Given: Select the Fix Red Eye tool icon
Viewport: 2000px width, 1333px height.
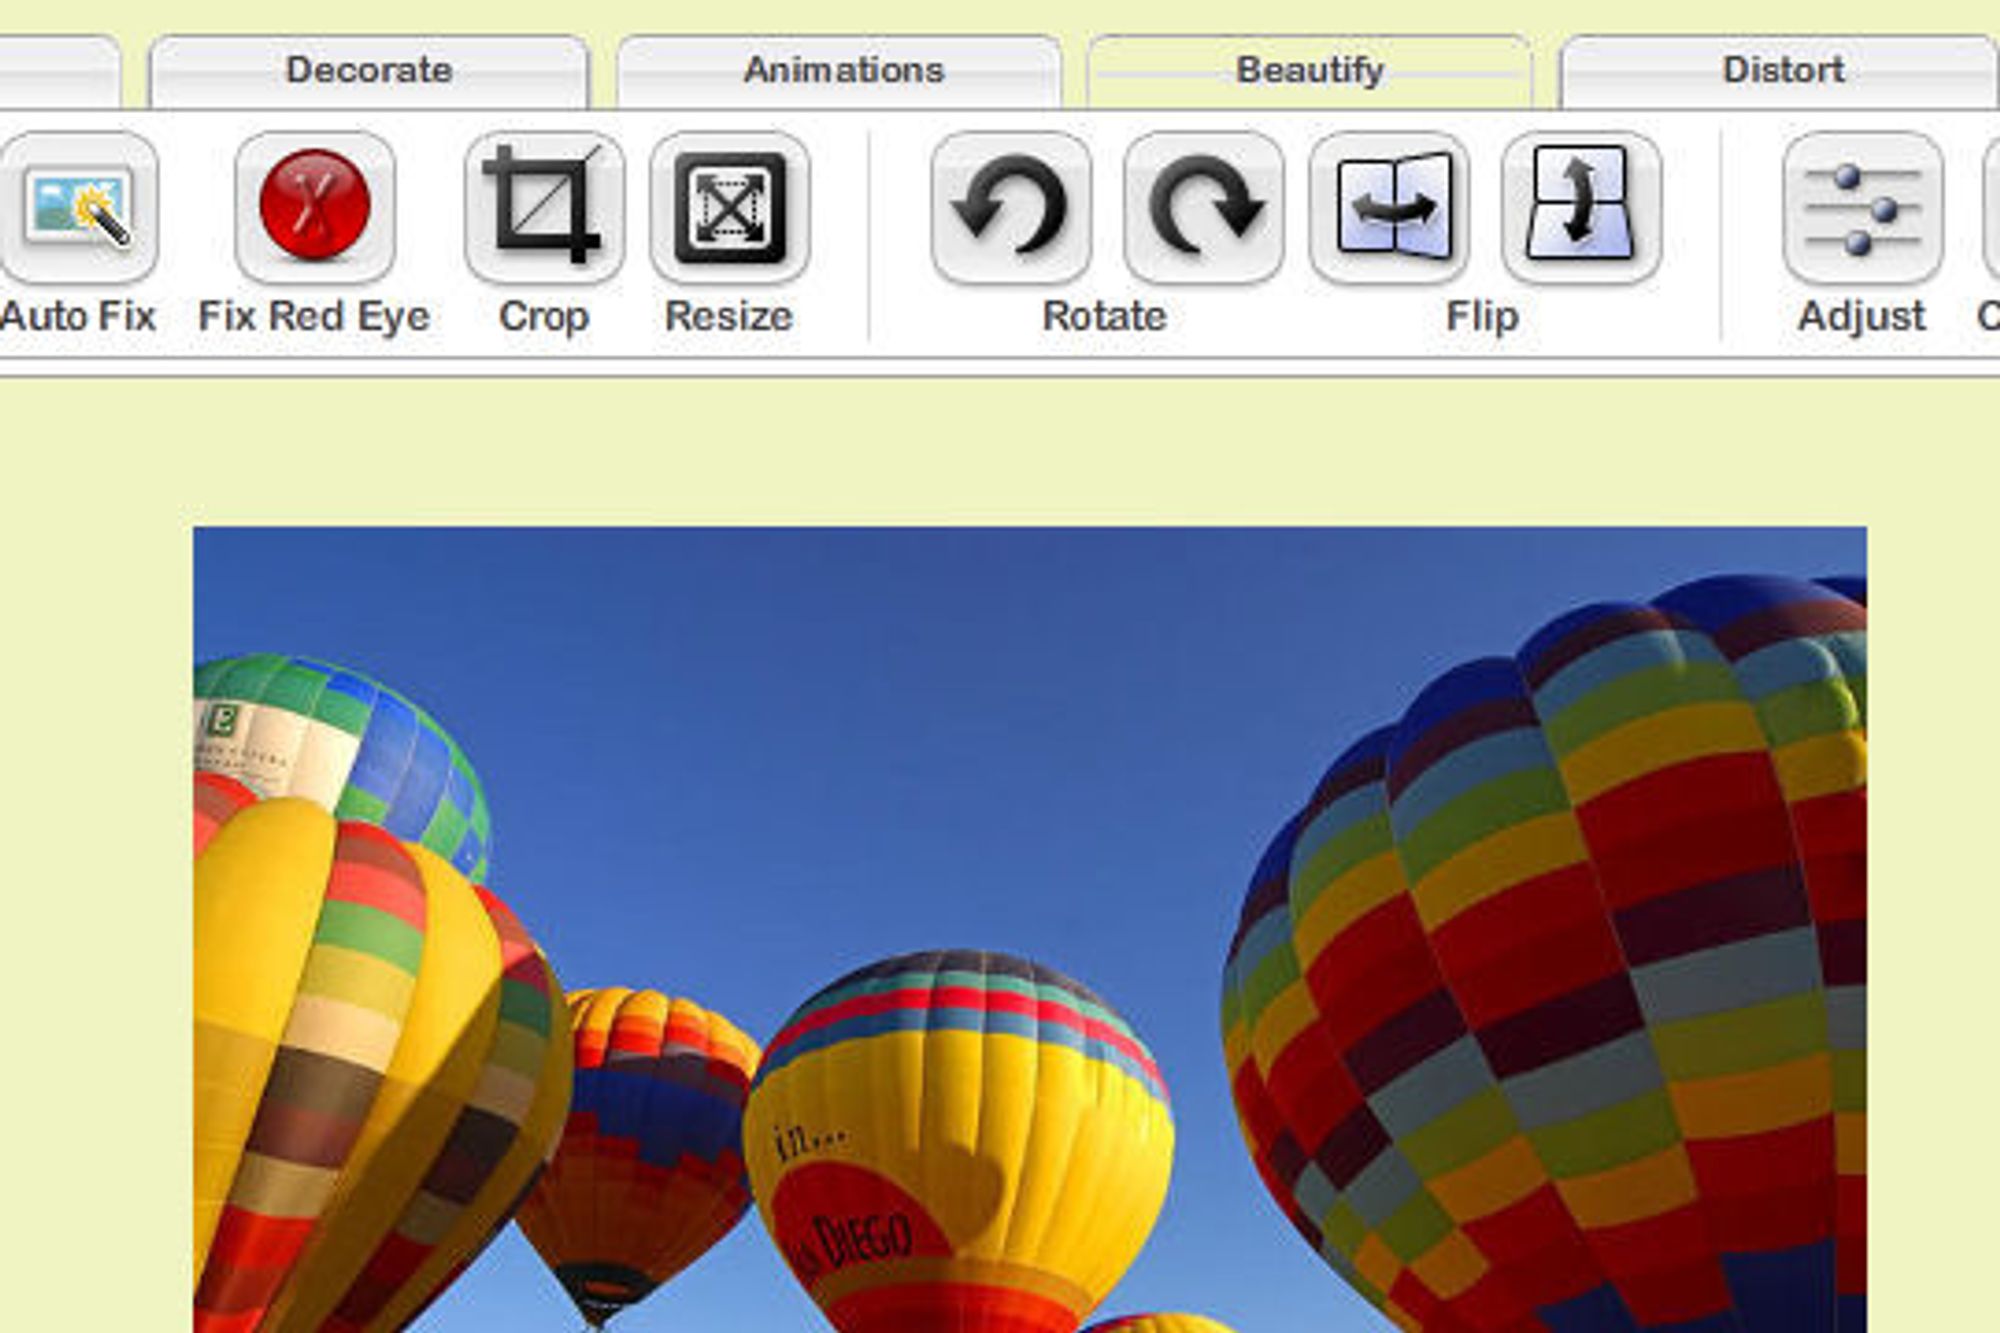Looking at the screenshot, I should pyautogui.click(x=315, y=208).
